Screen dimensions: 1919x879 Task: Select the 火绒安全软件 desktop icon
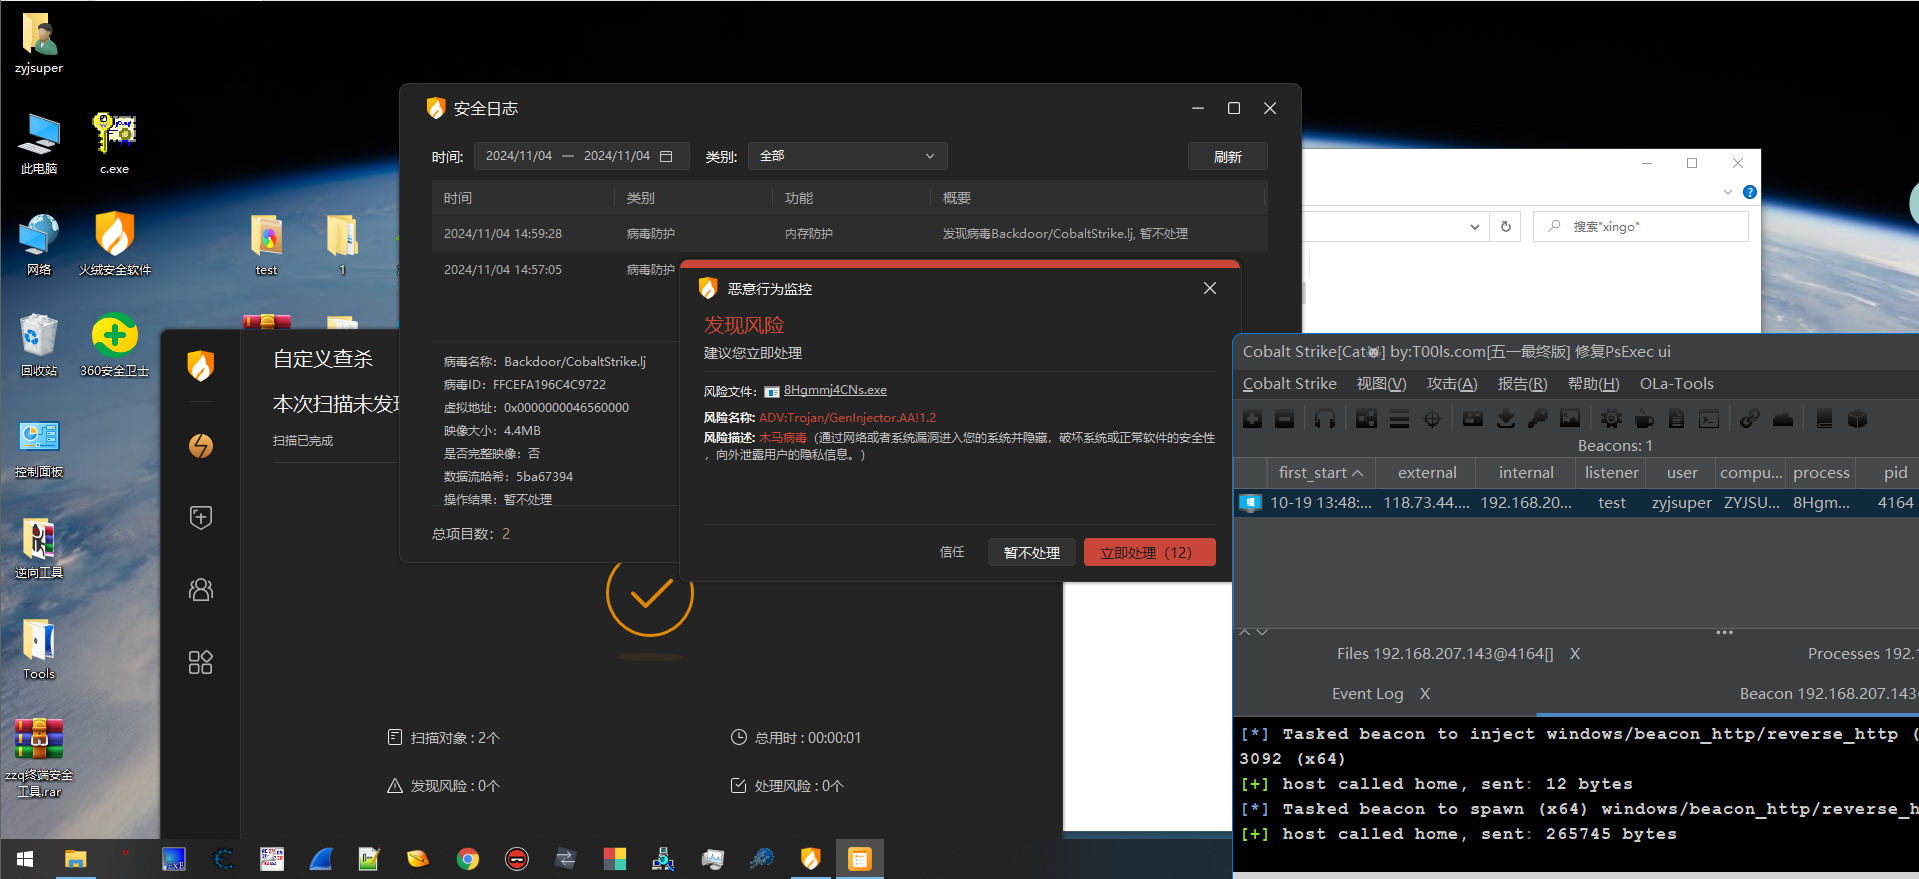(114, 243)
